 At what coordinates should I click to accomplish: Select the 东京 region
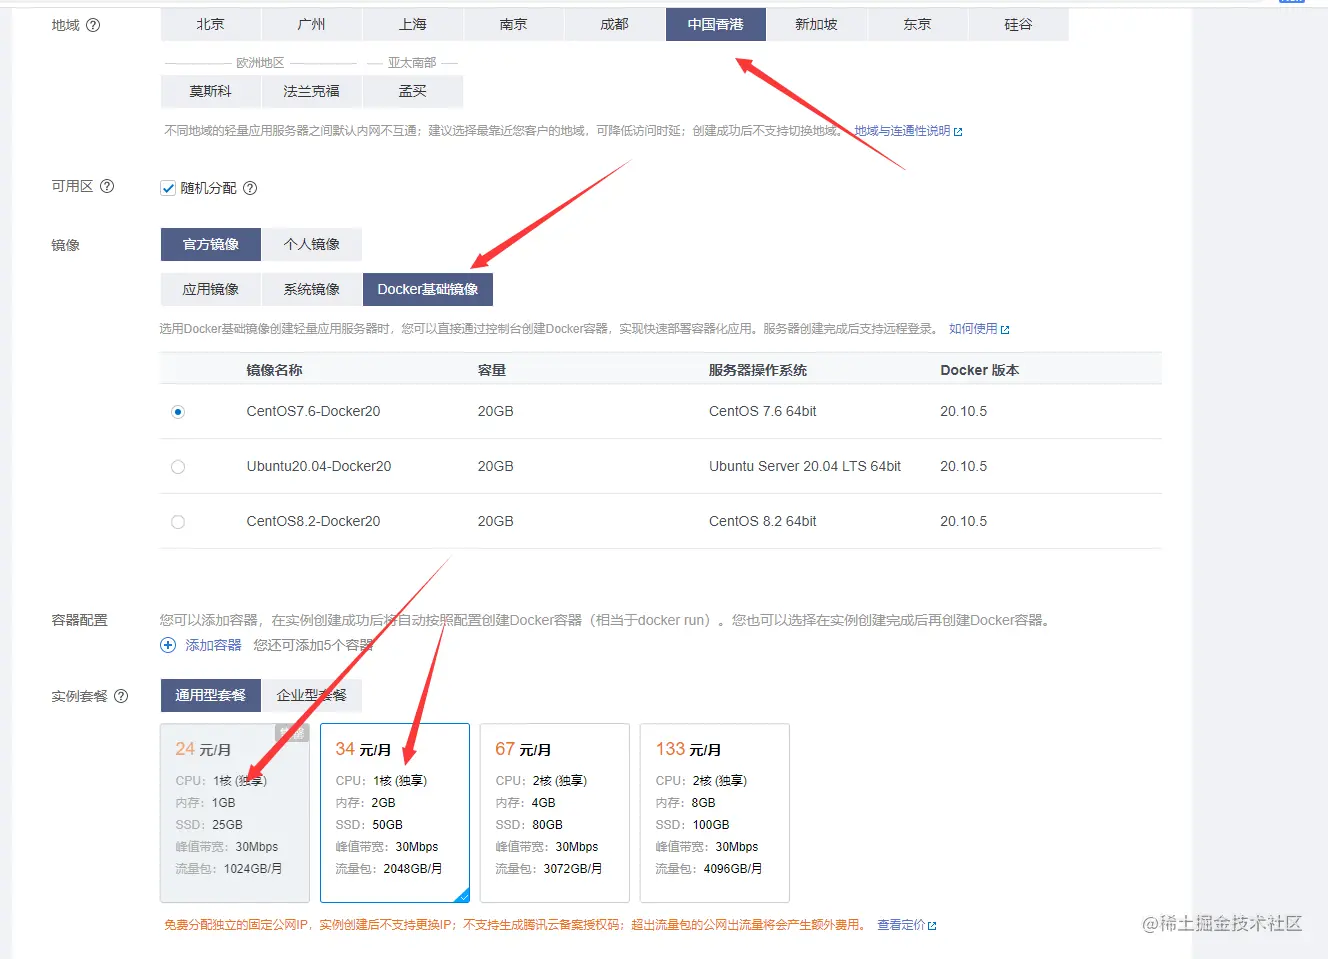tap(916, 24)
